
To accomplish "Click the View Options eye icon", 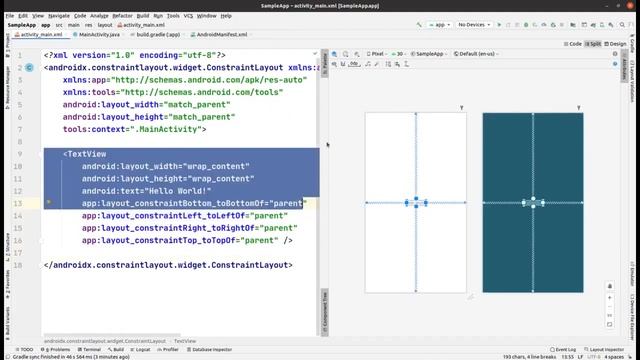I will [334, 64].
